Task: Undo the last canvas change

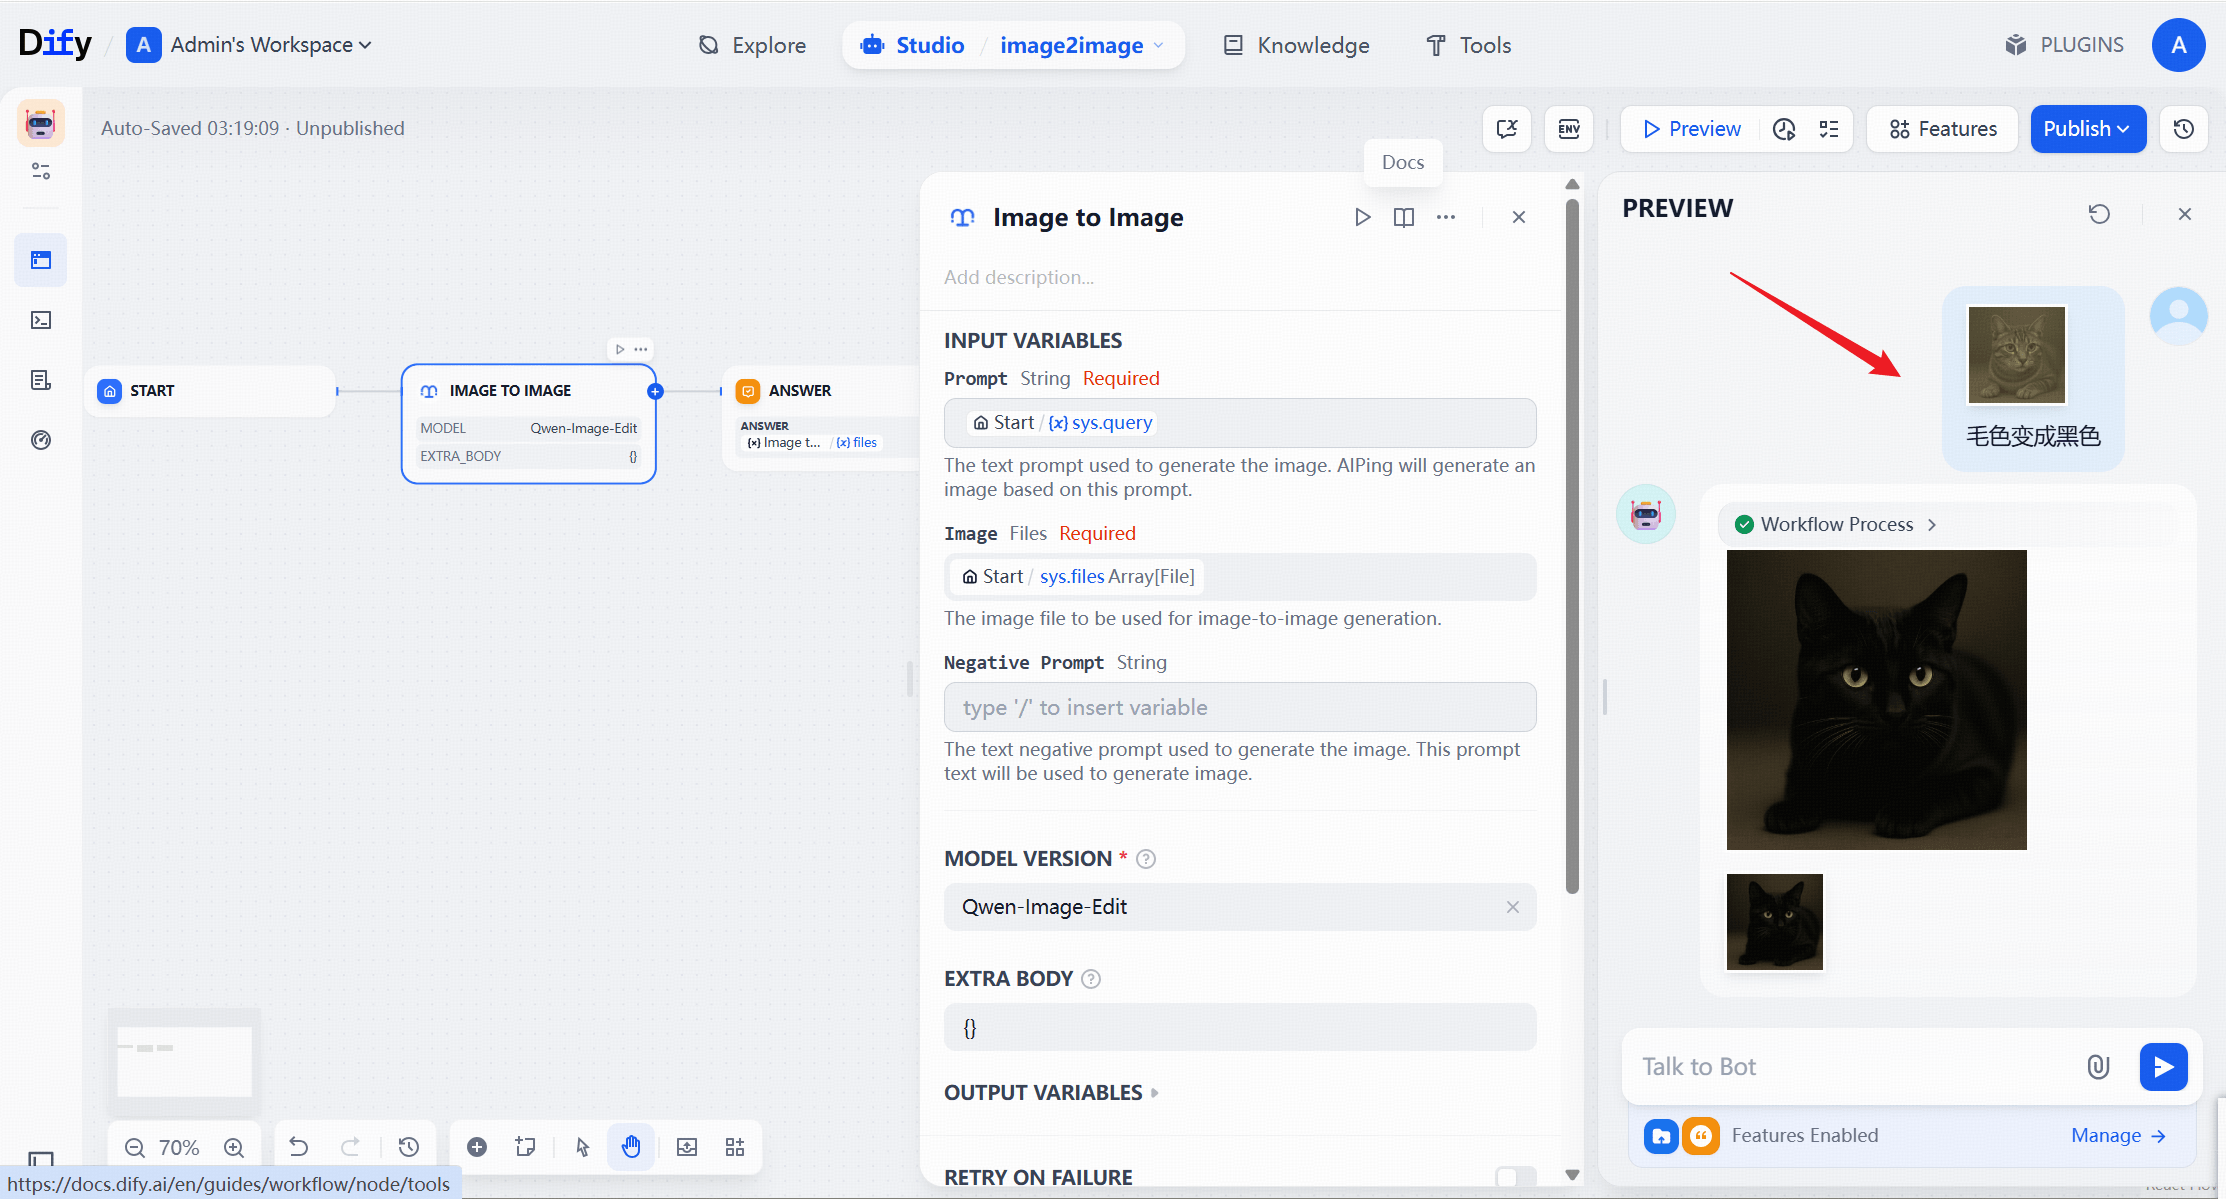Action: [x=298, y=1147]
